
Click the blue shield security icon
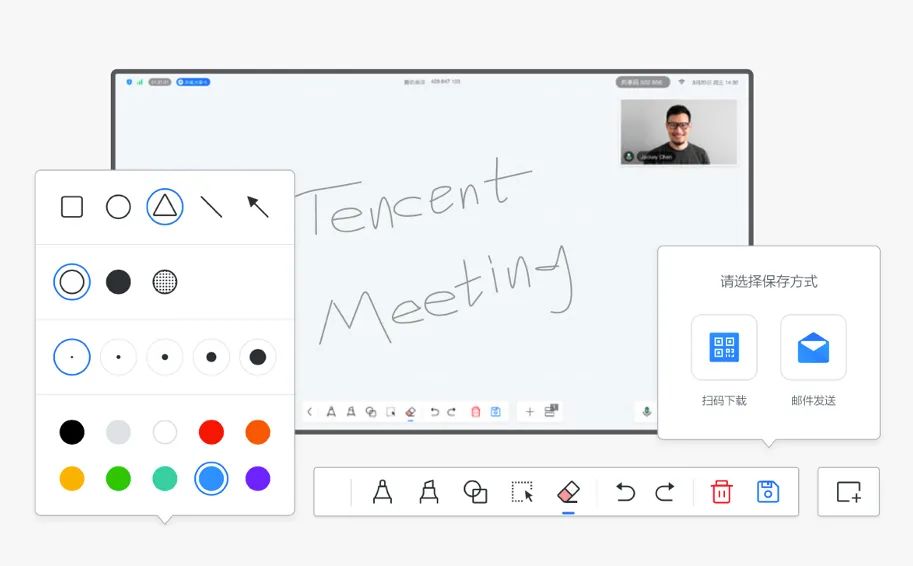(129, 82)
